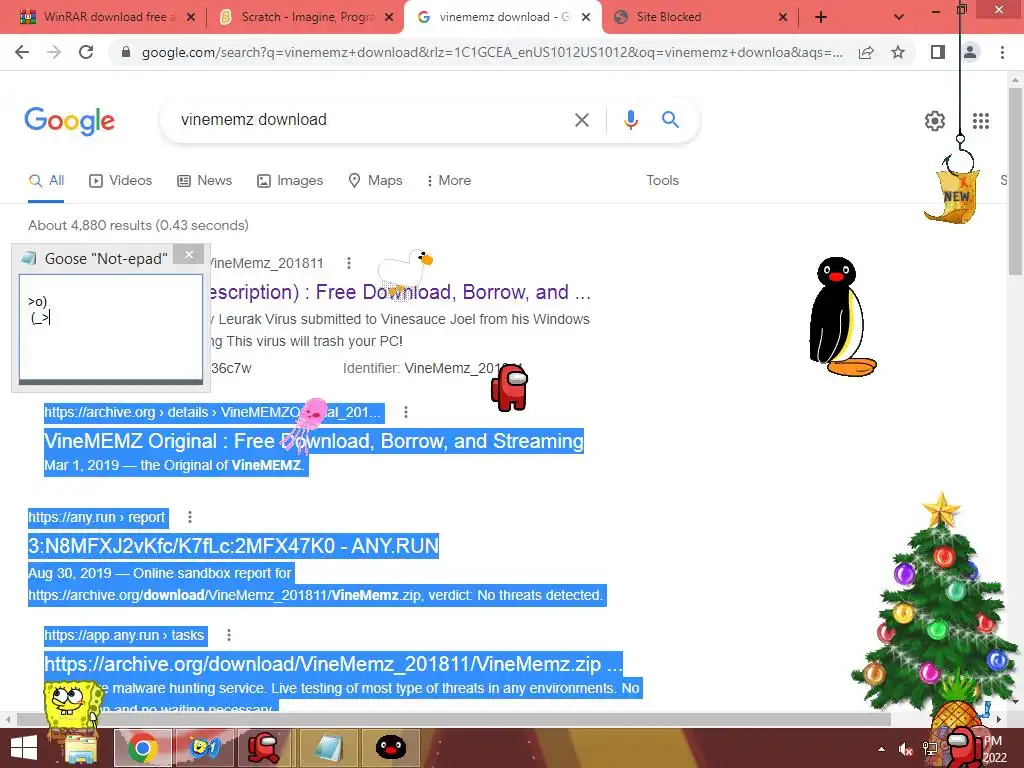The image size is (1024, 768).
Task: Open the Google logo homepage link
Action: 69,121
